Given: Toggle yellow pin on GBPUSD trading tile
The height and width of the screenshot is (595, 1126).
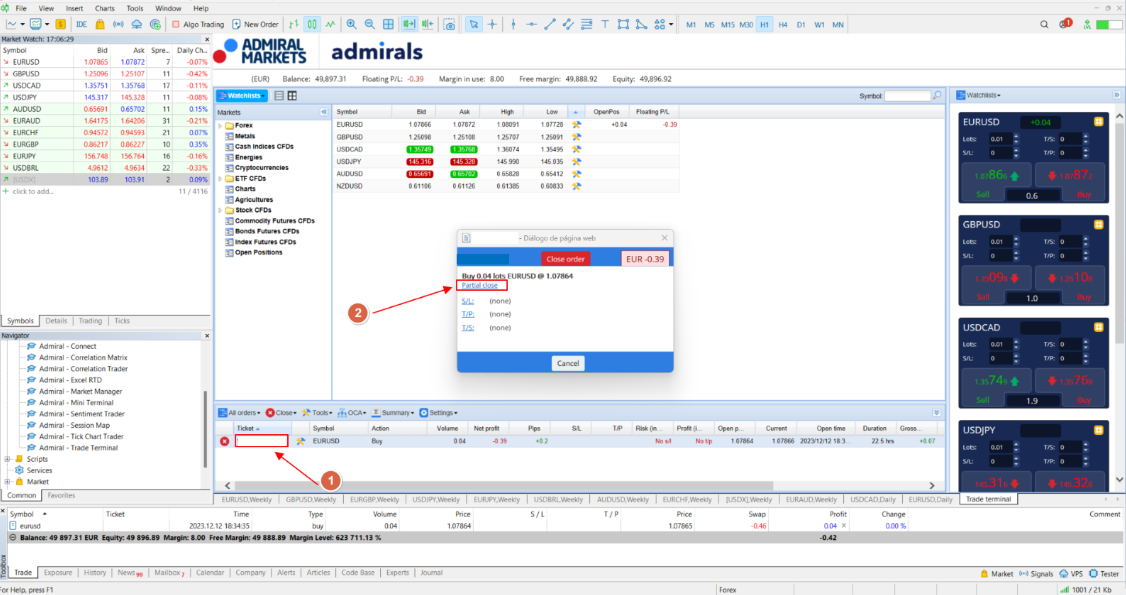Looking at the screenshot, I should click(1098, 225).
